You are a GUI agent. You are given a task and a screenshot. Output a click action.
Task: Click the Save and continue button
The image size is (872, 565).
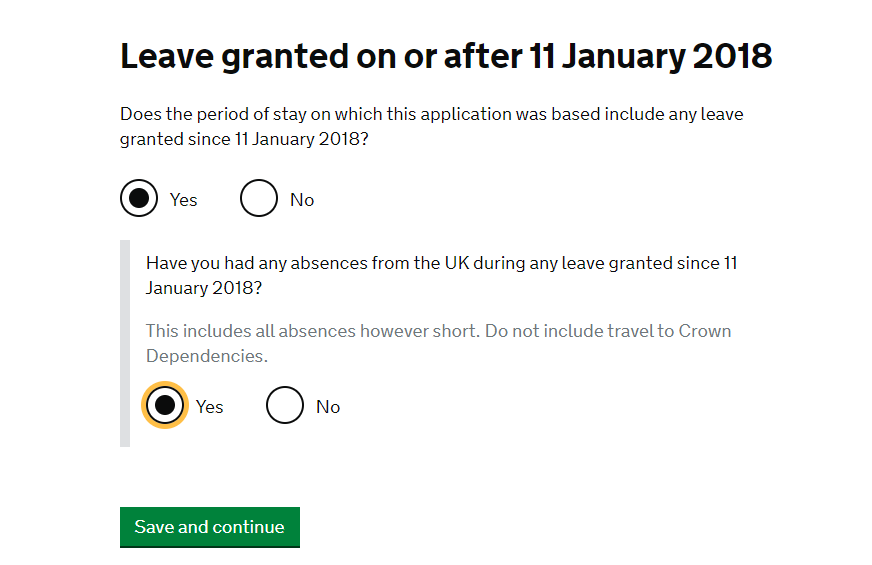(209, 527)
